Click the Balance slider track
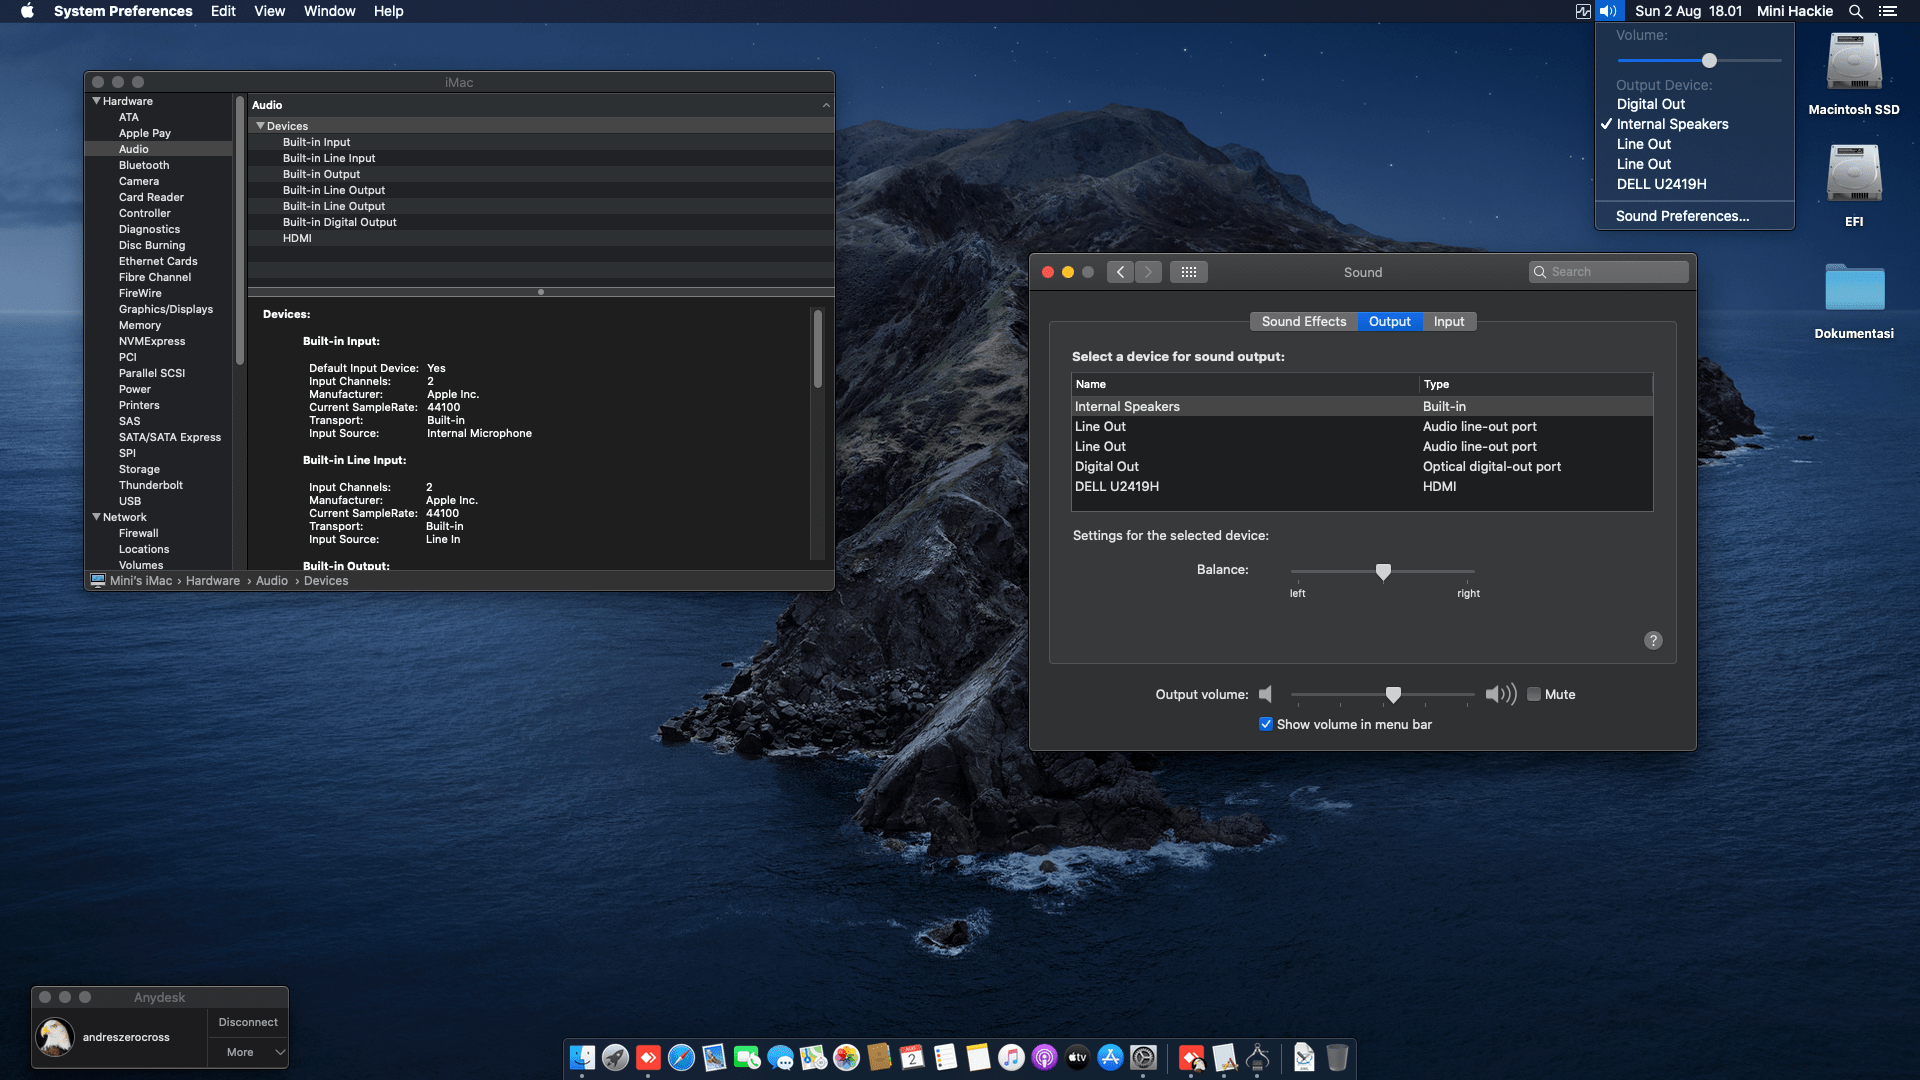The image size is (1920, 1080). pyautogui.click(x=1430, y=571)
